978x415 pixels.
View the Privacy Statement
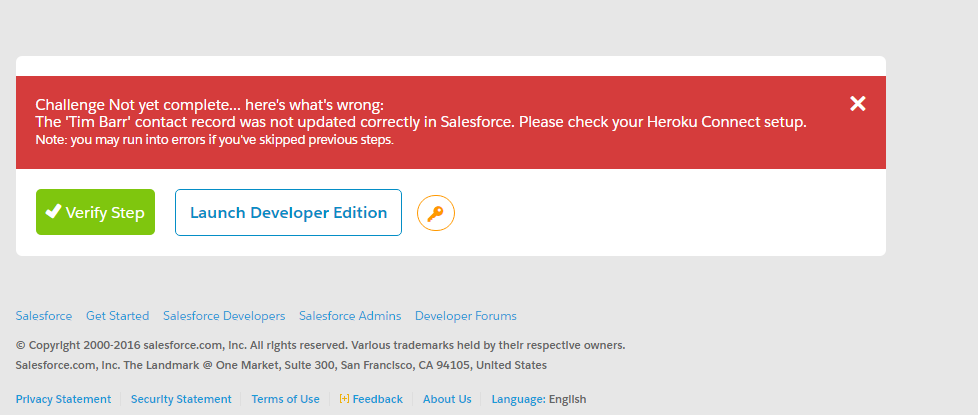(x=63, y=399)
